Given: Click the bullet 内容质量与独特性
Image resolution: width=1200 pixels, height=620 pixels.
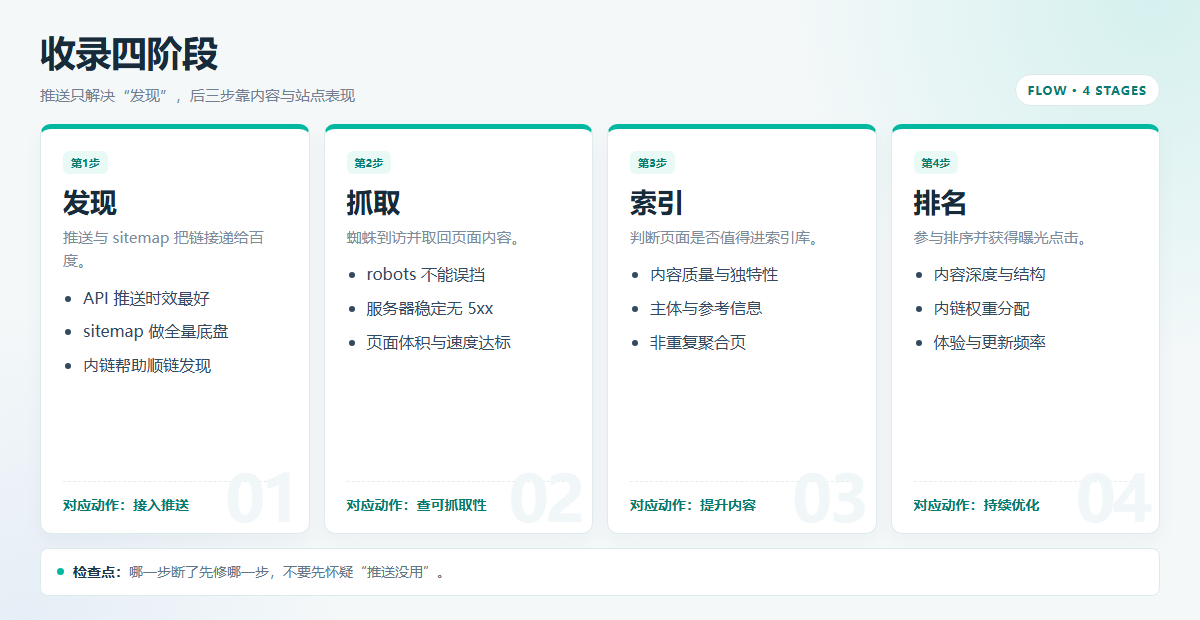Looking at the screenshot, I should [x=714, y=274].
